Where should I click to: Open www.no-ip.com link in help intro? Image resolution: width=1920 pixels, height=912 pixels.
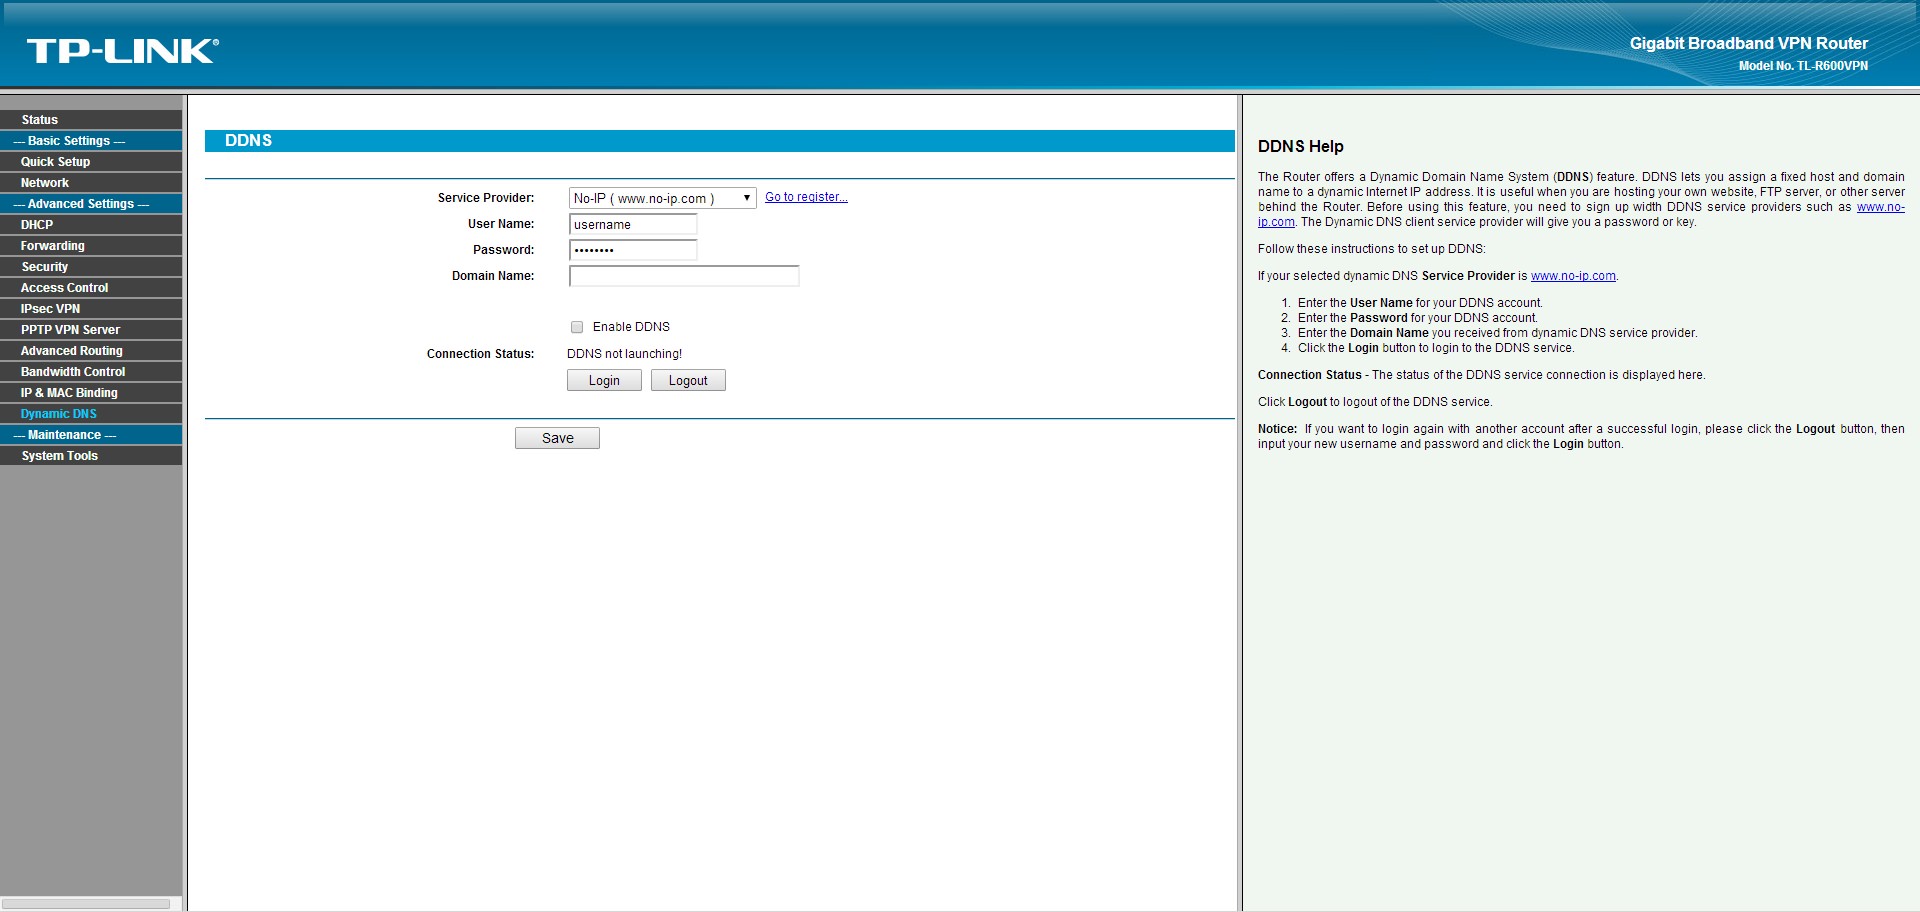[x=1880, y=207]
